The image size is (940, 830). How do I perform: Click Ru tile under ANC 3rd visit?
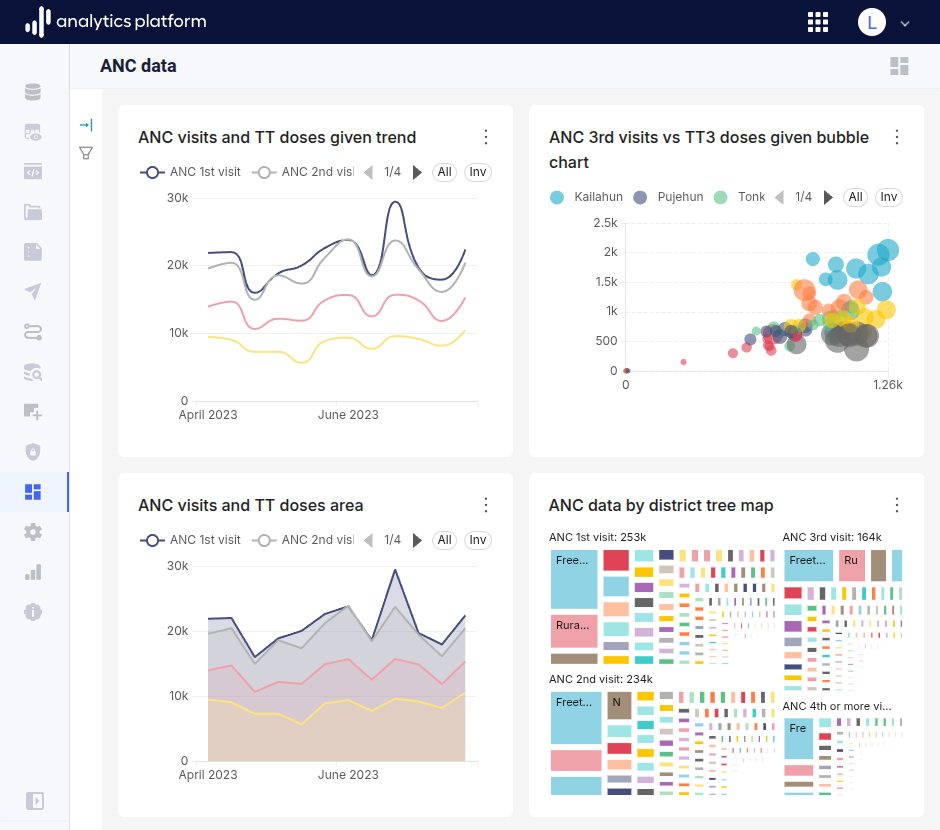[x=852, y=566]
